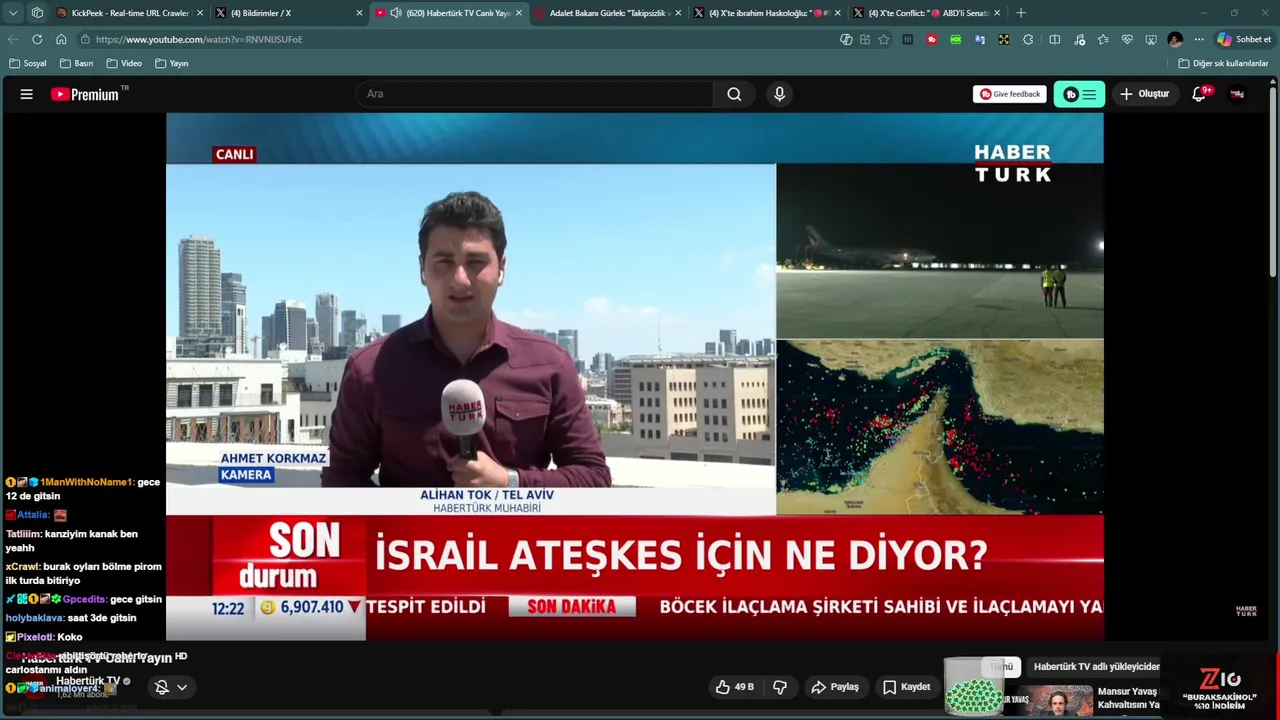Screen dimensions: 1280x720
Task: Toggle Edge split screen view
Action: [1055, 39]
